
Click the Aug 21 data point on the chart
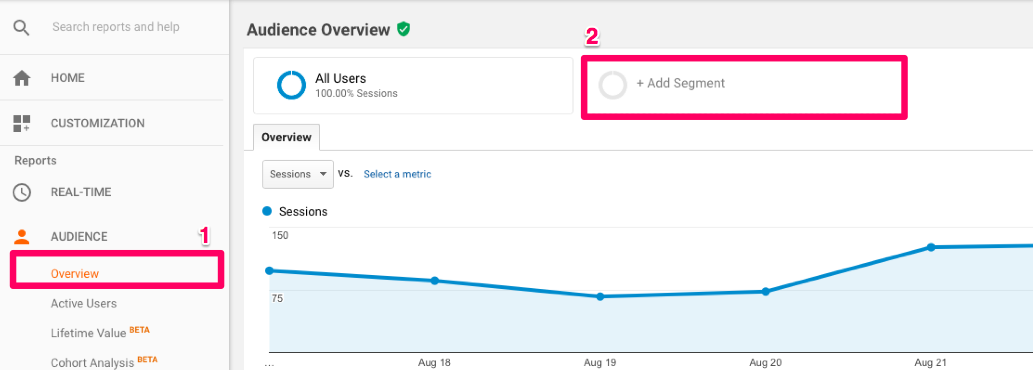pyautogui.click(x=931, y=248)
